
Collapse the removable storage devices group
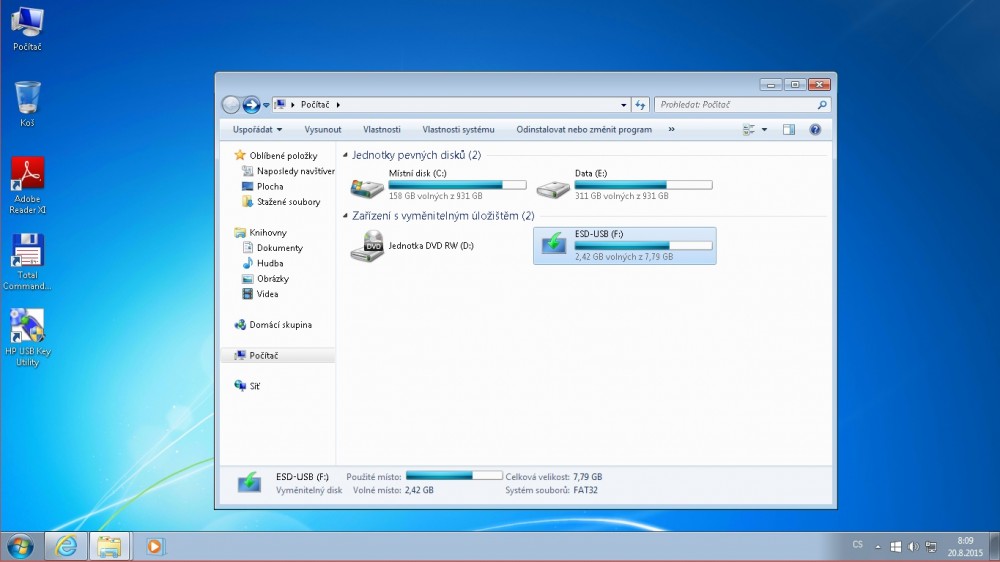tap(345, 216)
